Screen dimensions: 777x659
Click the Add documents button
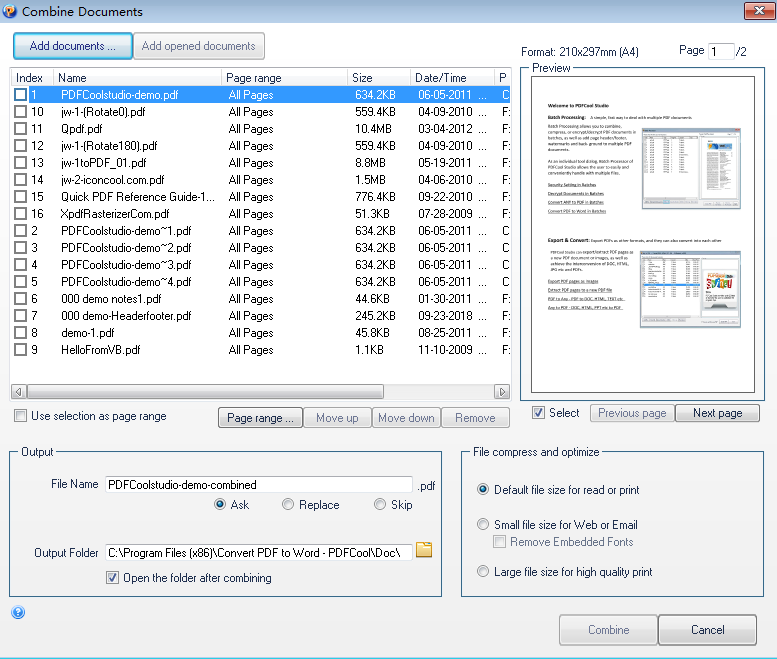(73, 46)
